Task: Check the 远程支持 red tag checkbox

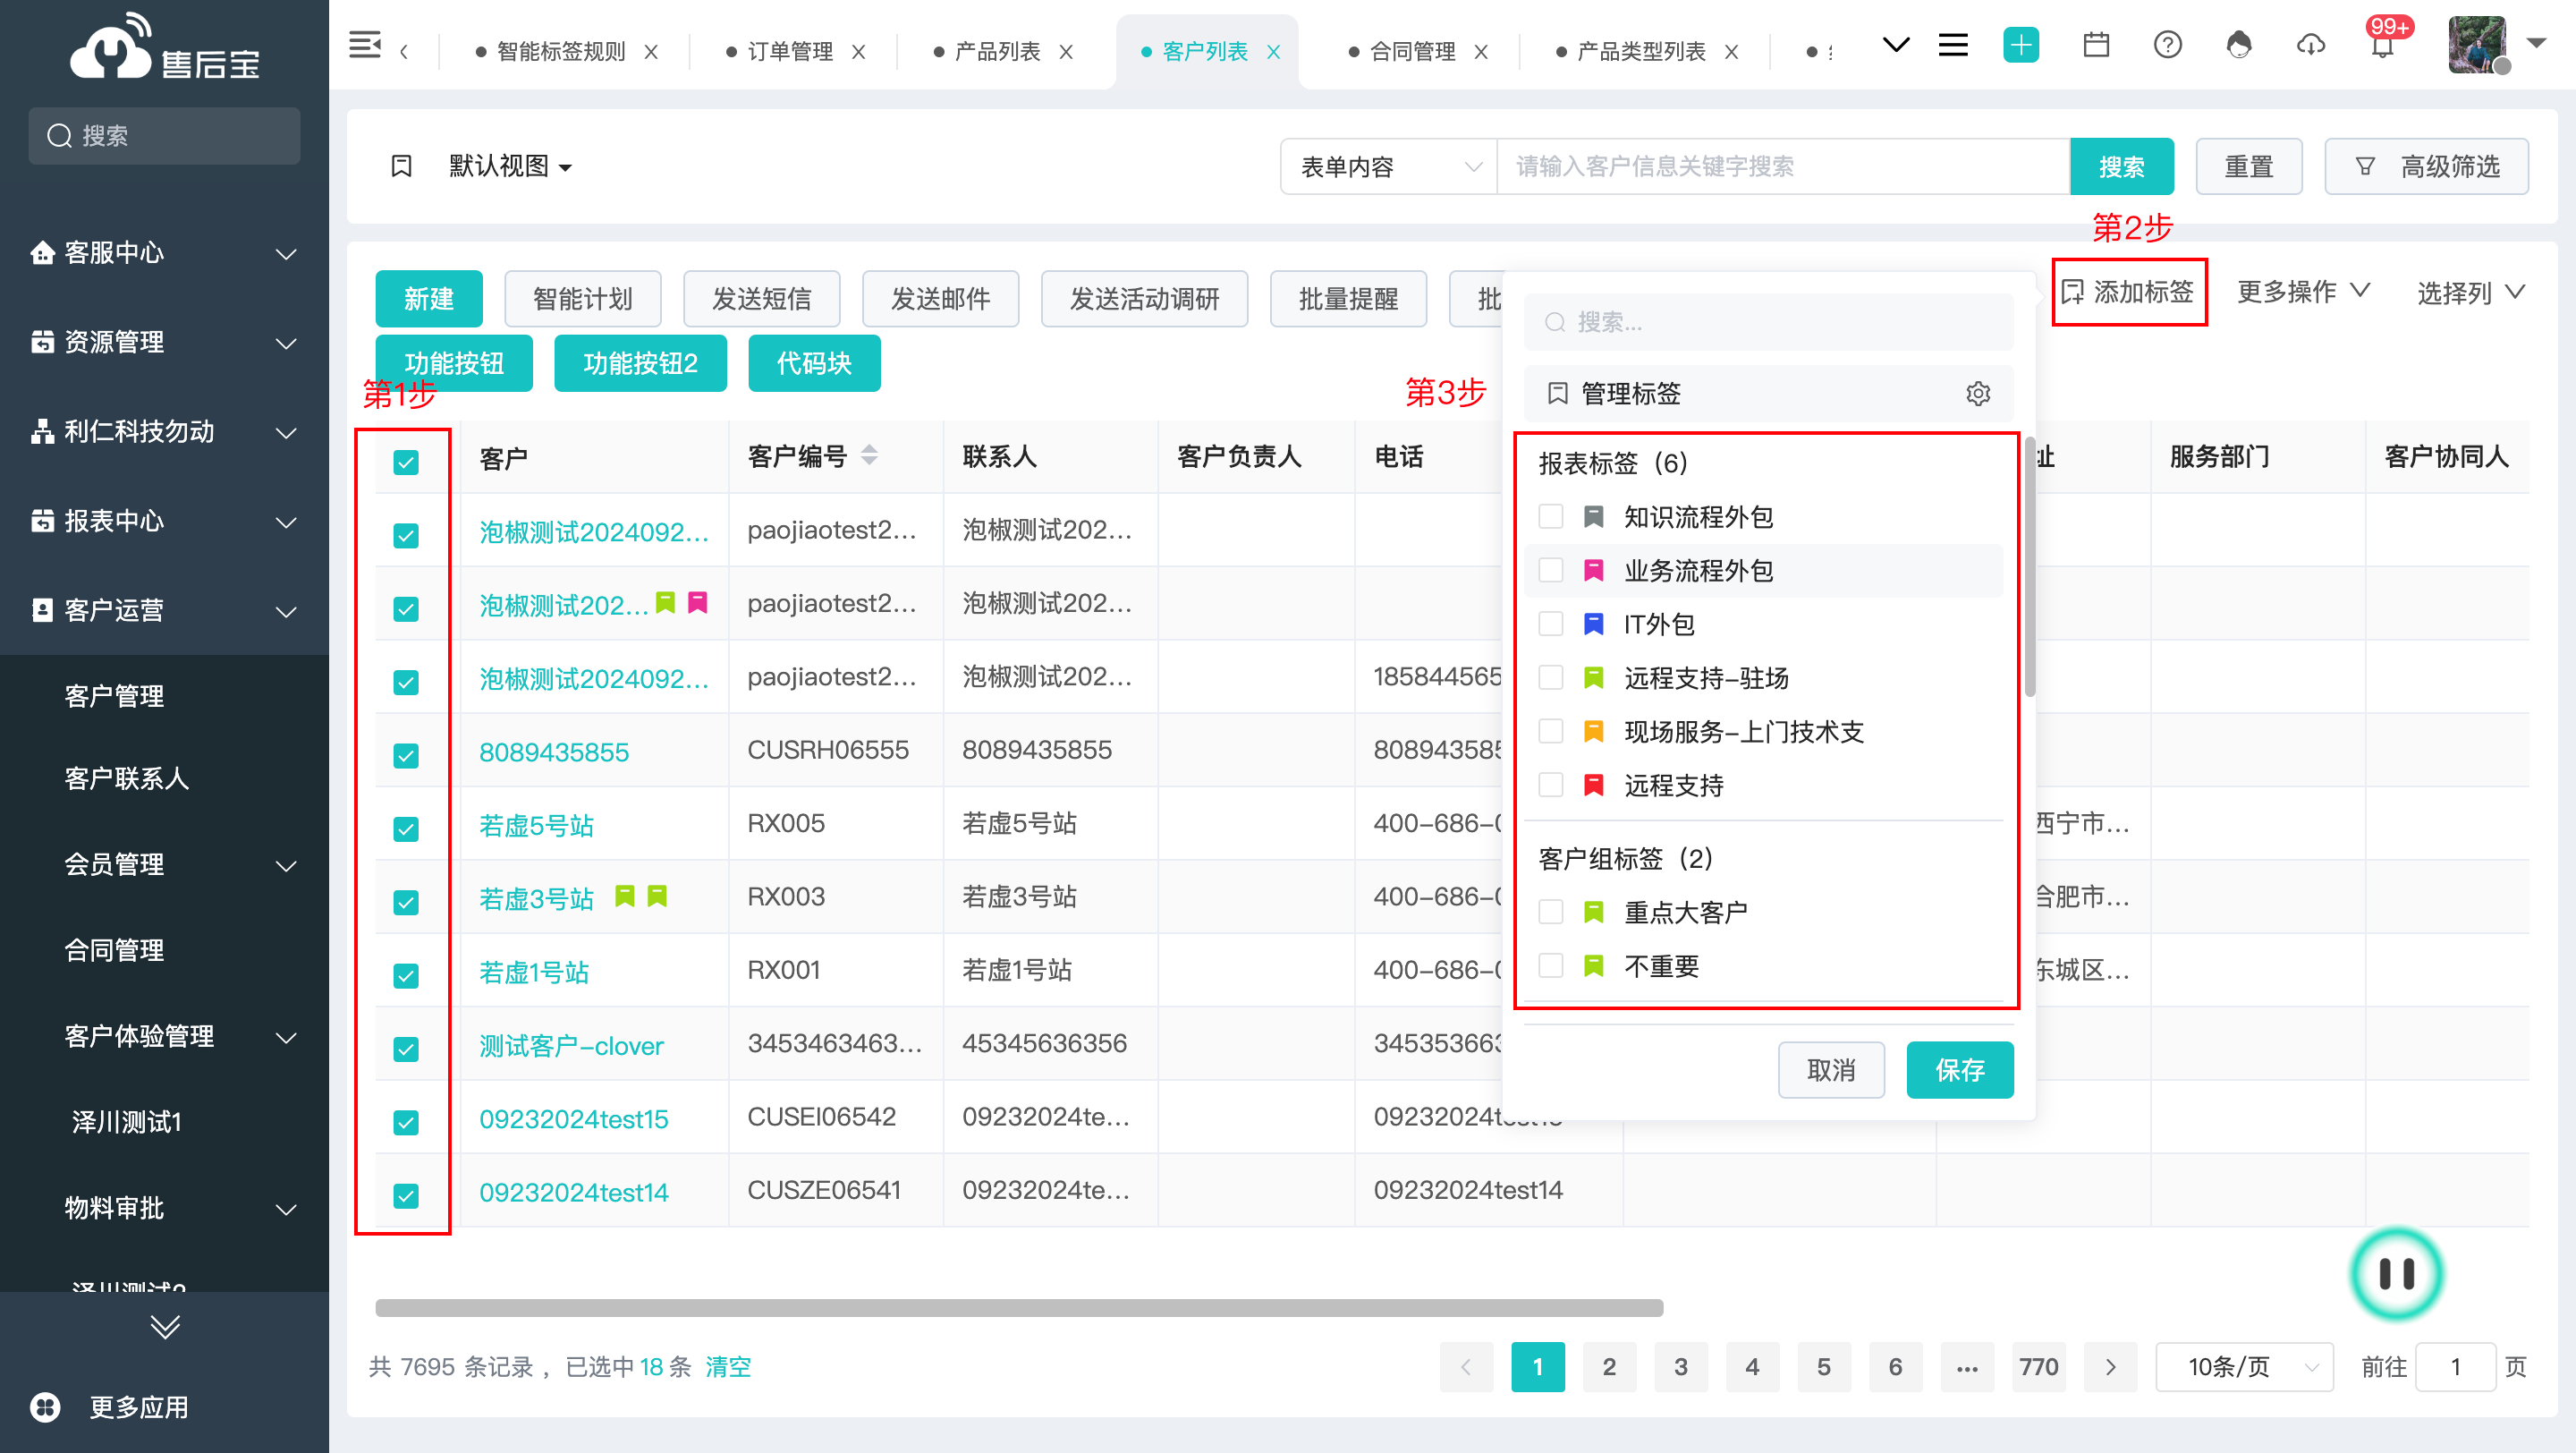Action: [1551, 785]
